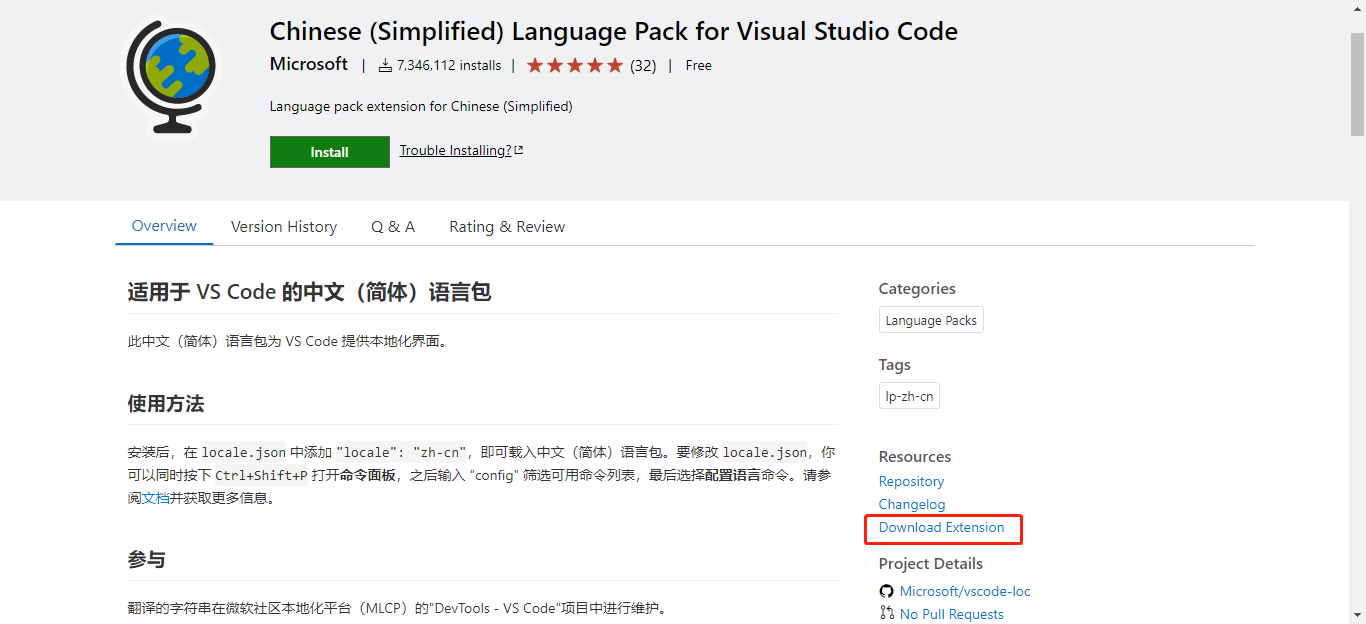The width and height of the screenshot is (1366, 624).
Task: Open the No Pull Requests link
Action: point(952,614)
